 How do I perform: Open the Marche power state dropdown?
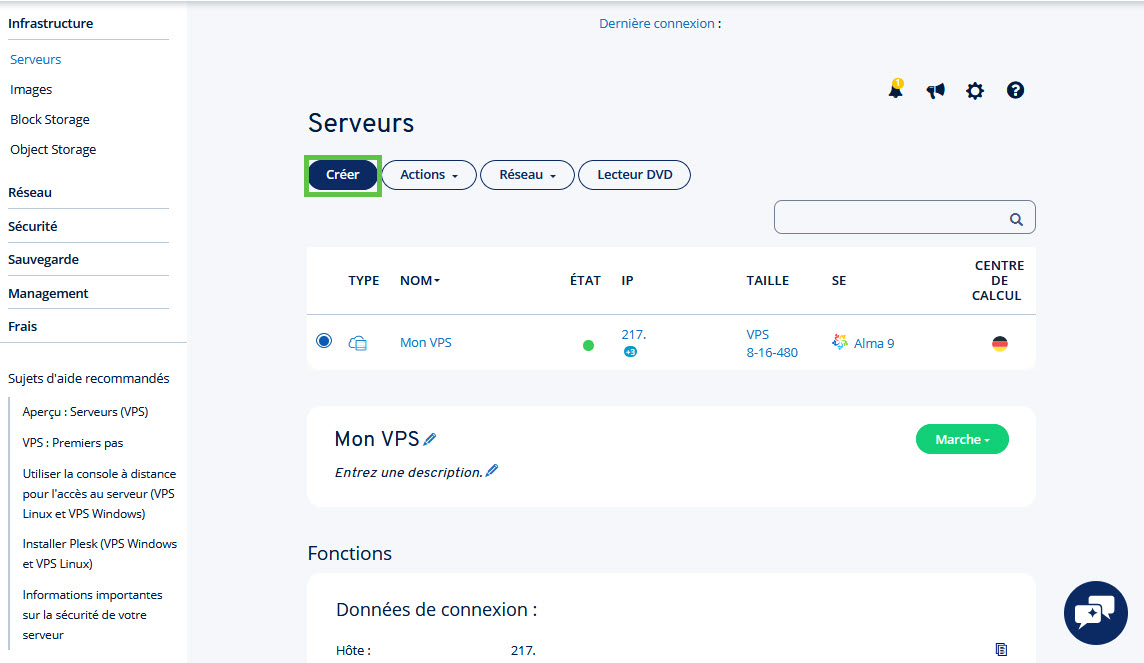pos(962,439)
